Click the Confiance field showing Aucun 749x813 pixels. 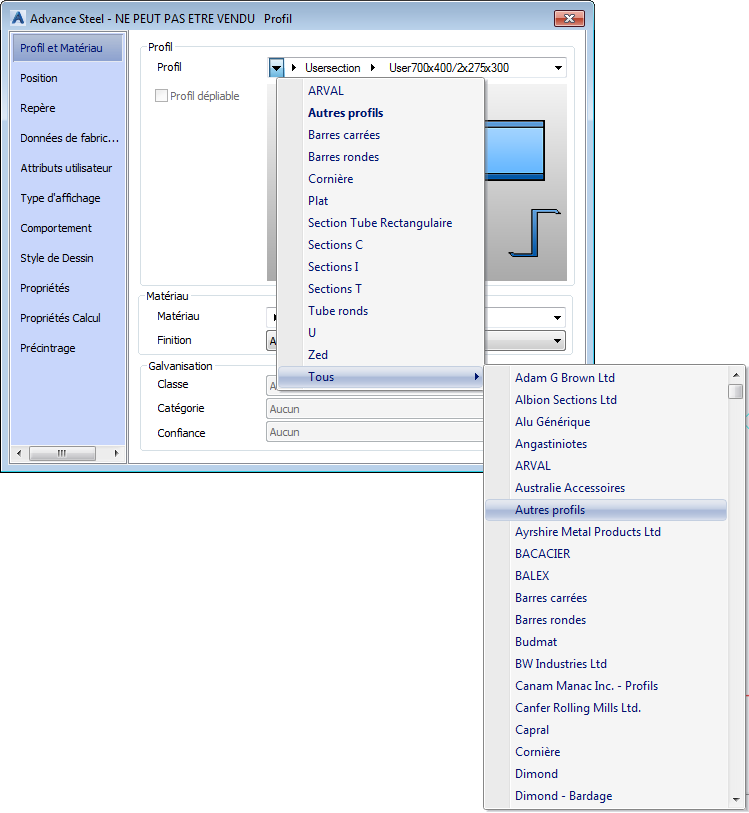375,432
